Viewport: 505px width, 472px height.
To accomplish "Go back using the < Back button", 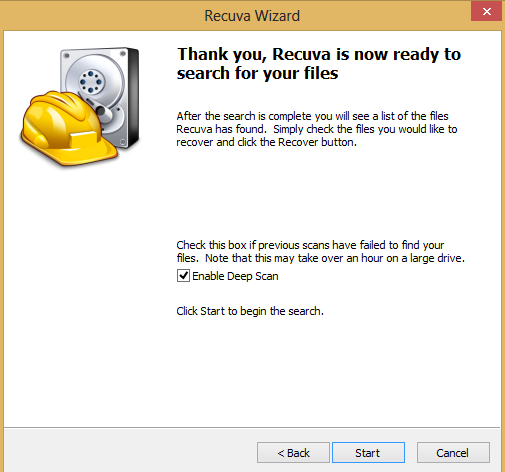I will 293,452.
